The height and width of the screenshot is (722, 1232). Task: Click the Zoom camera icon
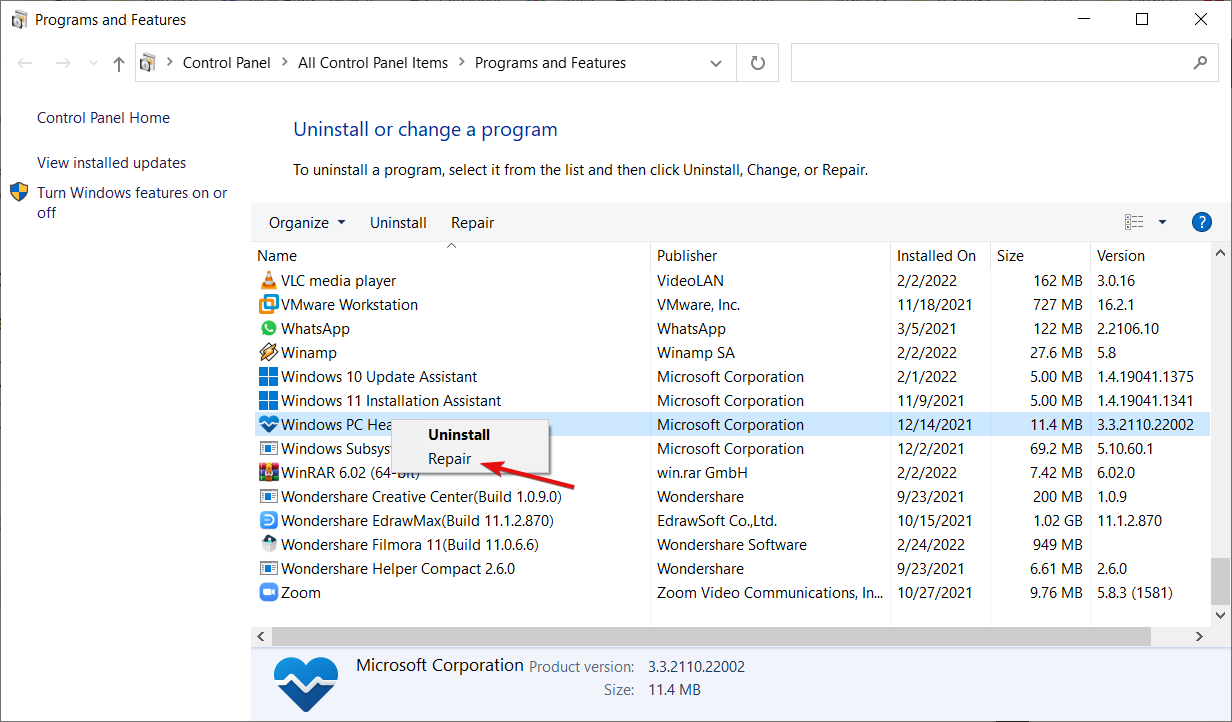(268, 593)
